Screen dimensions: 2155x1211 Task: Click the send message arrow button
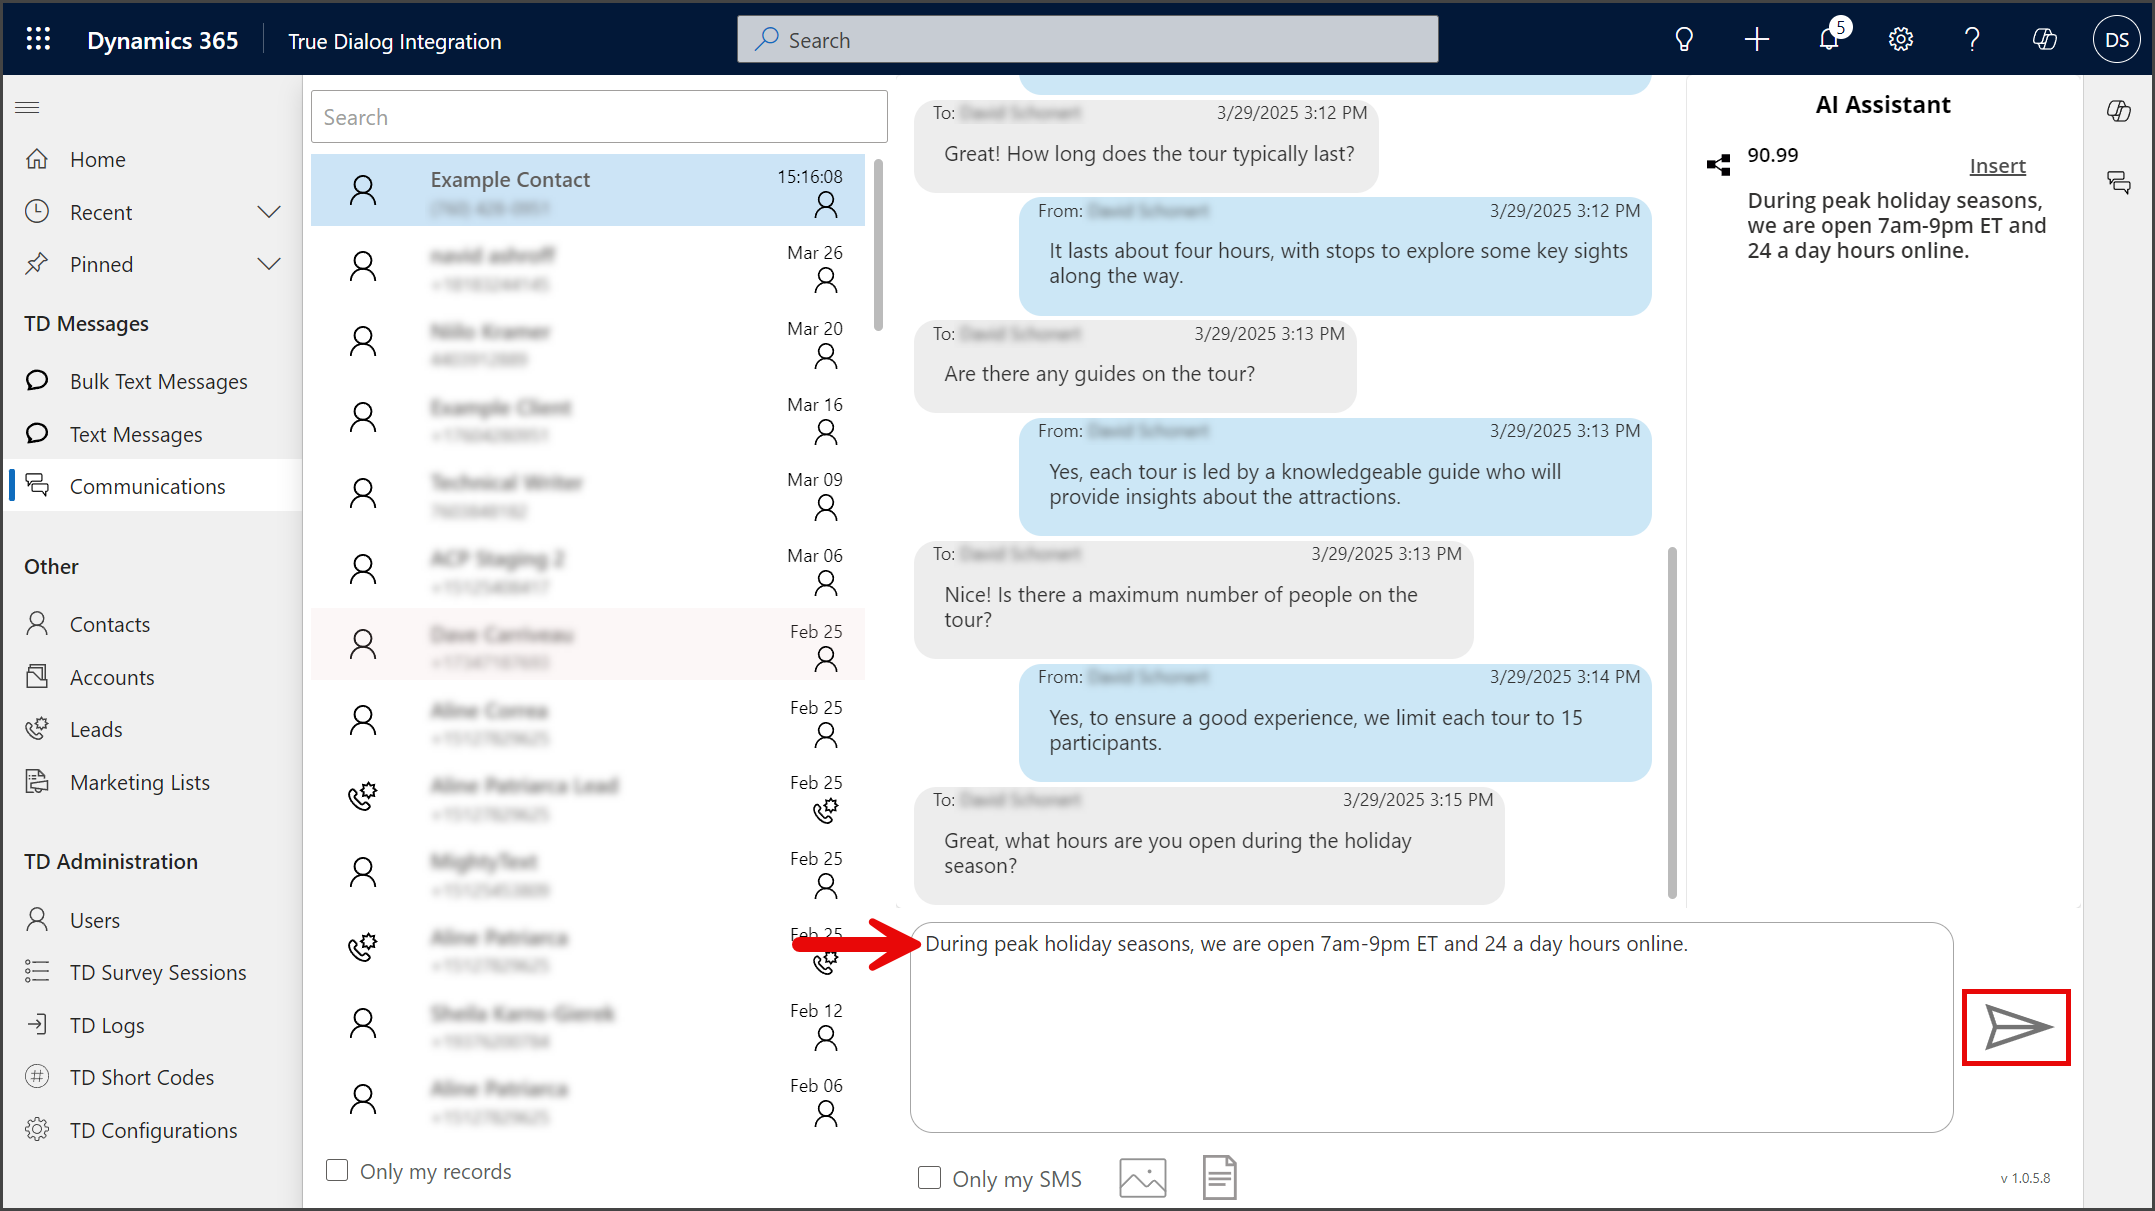(x=2016, y=1027)
